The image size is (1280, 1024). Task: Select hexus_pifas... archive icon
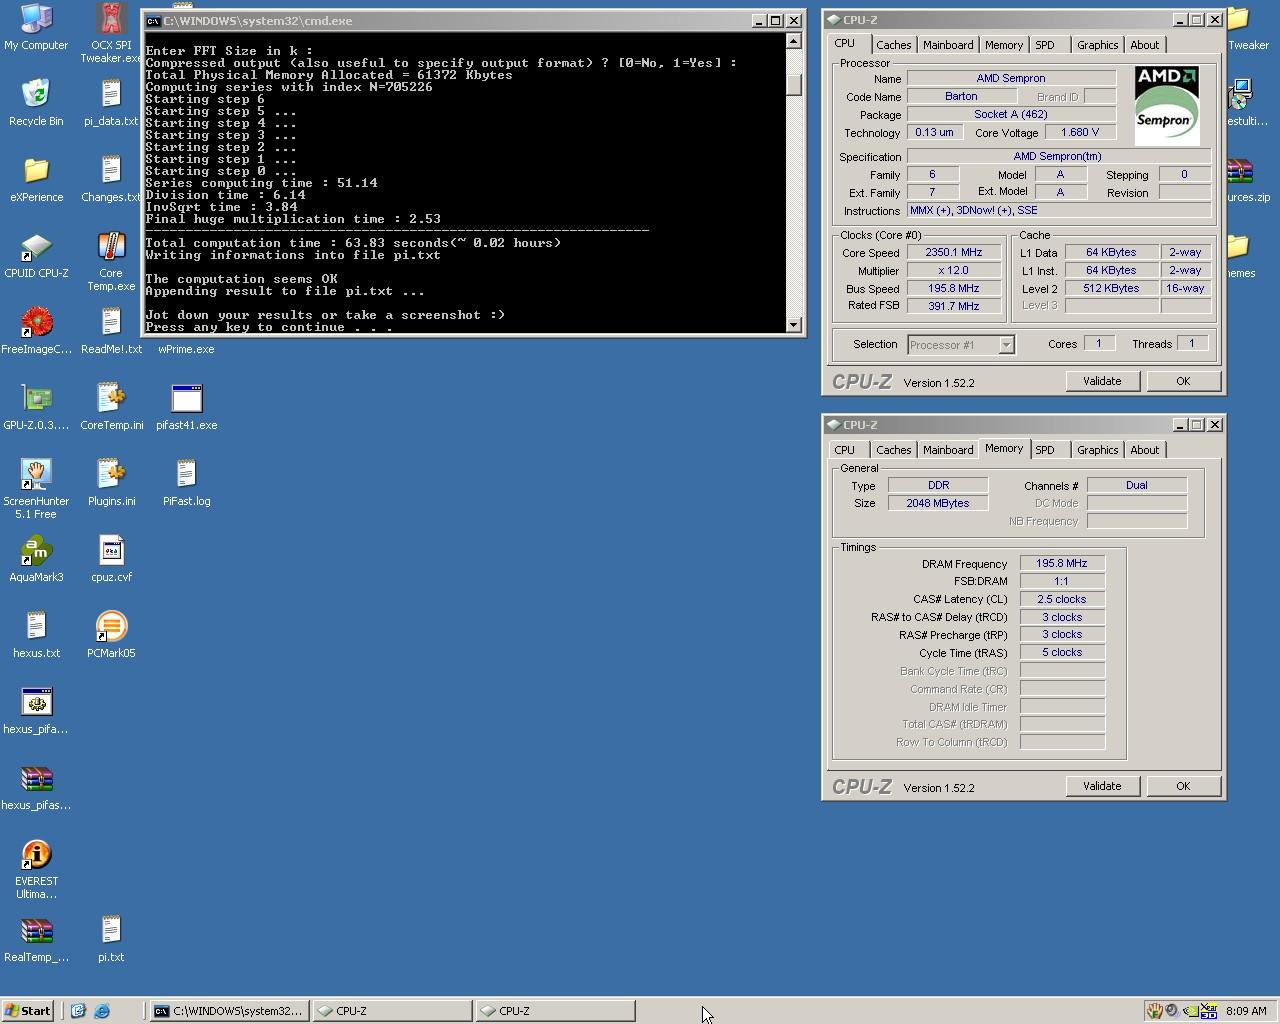[36, 786]
